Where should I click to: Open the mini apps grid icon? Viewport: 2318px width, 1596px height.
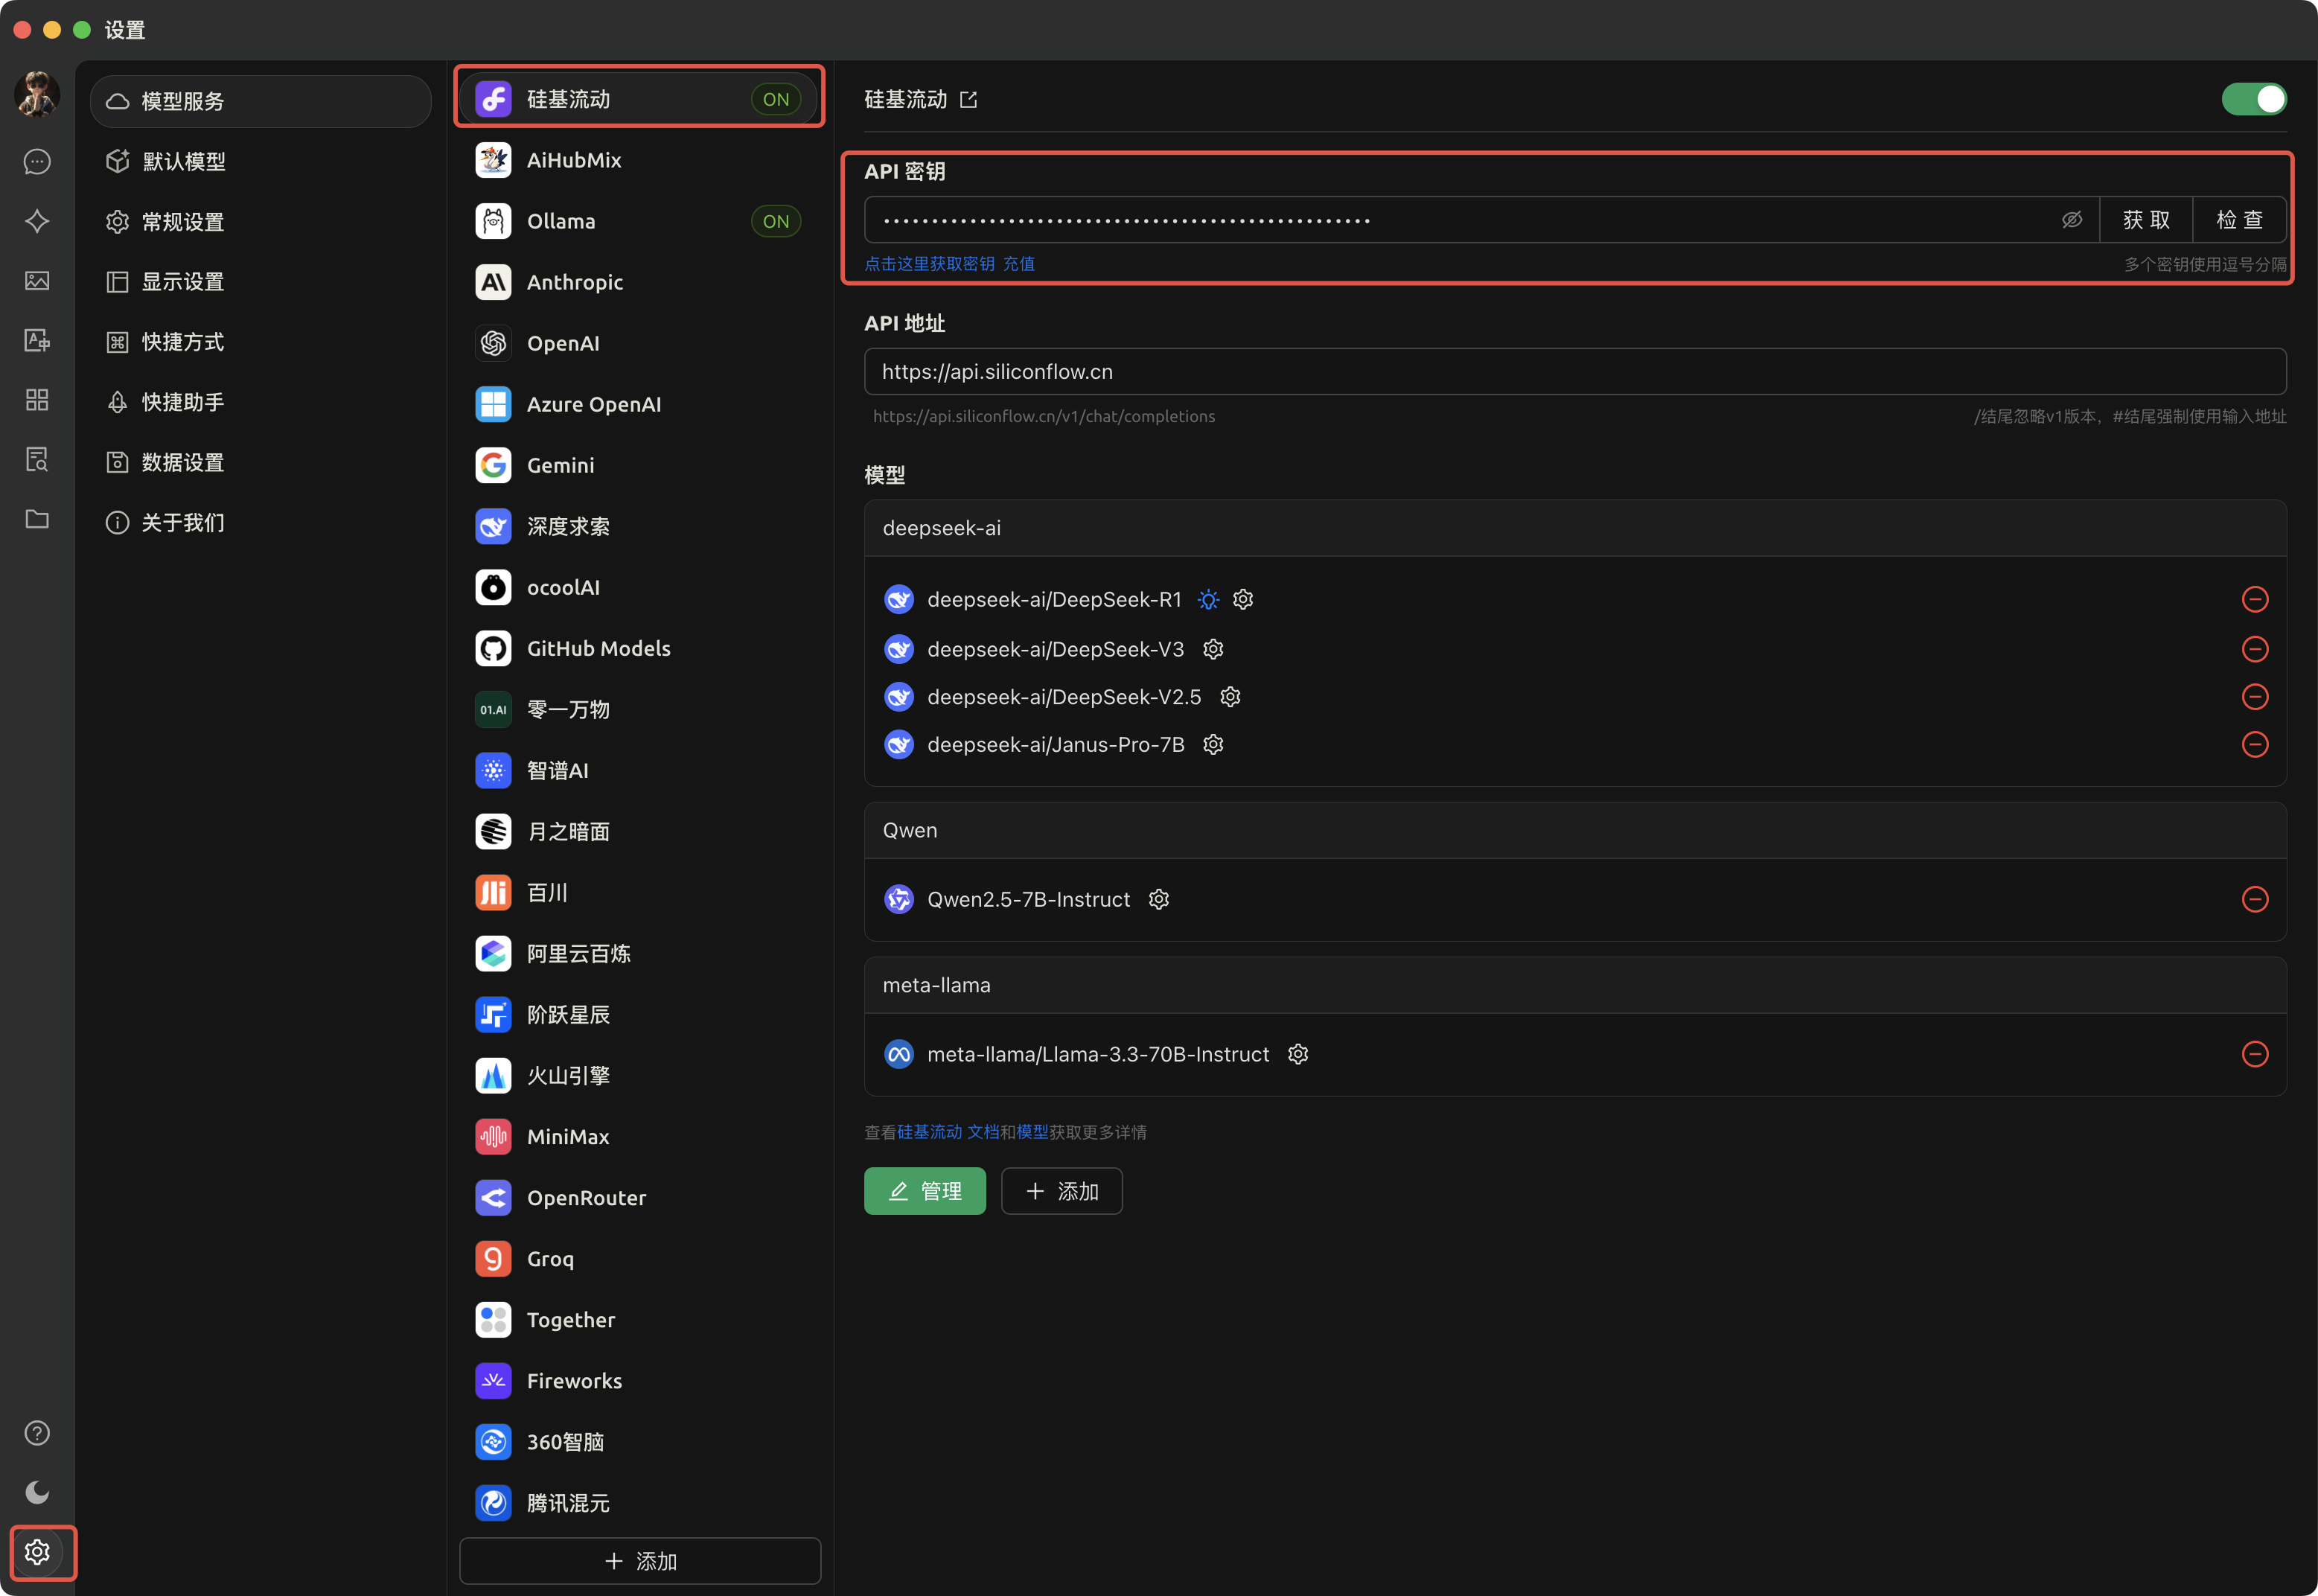pyautogui.click(x=37, y=400)
